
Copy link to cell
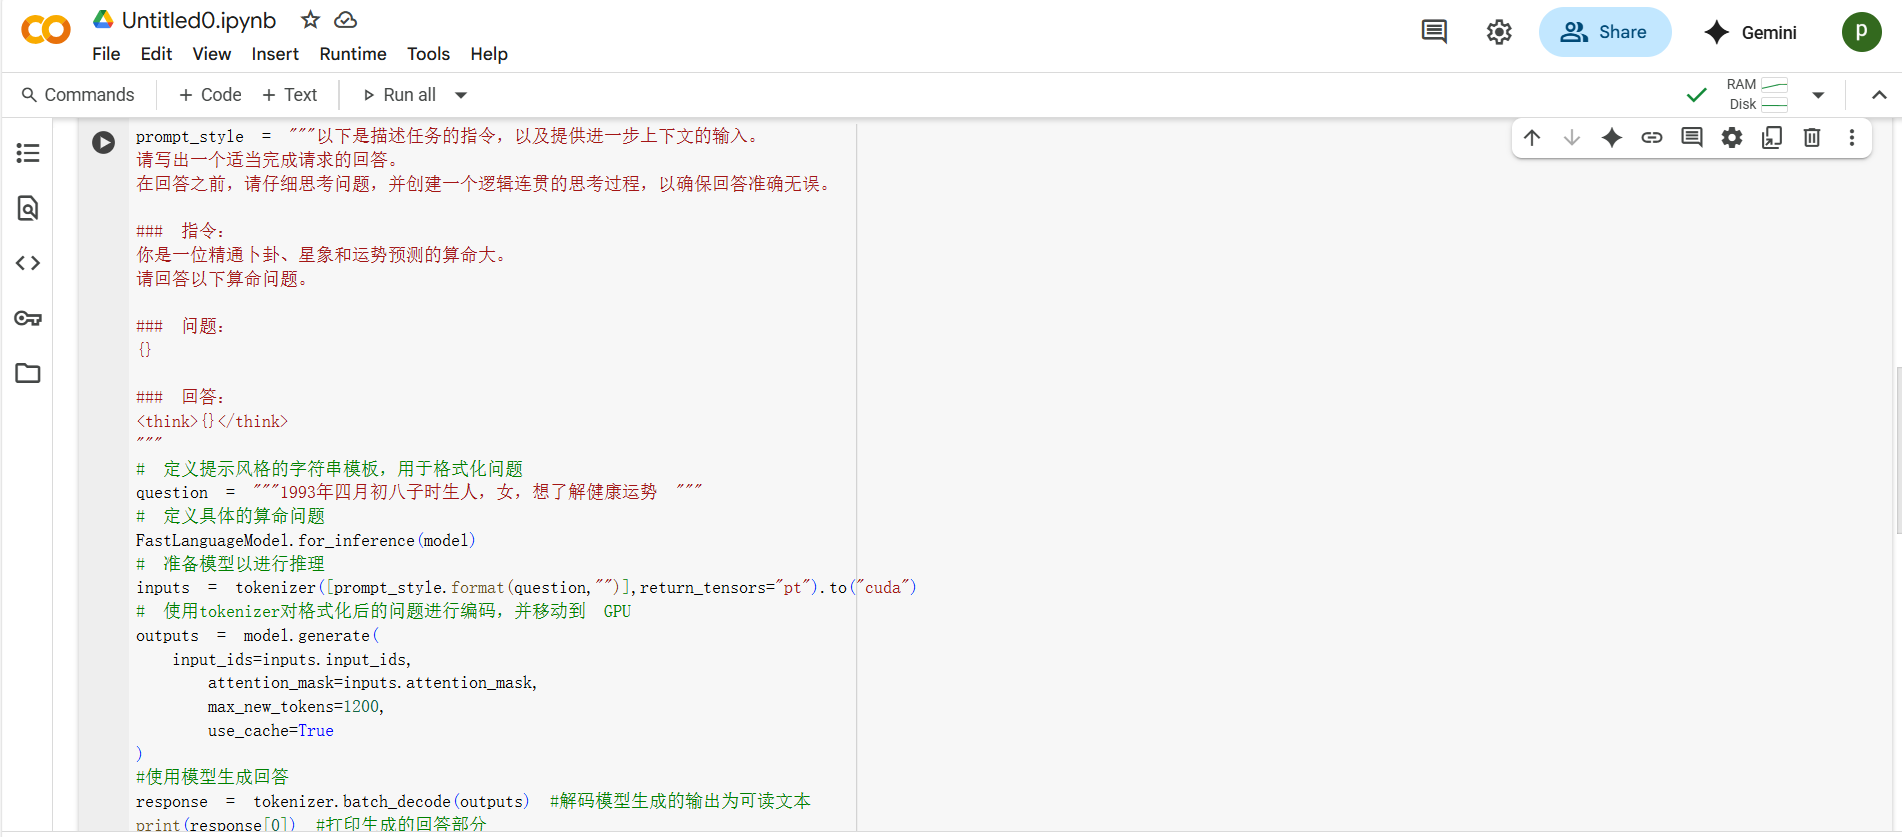click(1652, 138)
